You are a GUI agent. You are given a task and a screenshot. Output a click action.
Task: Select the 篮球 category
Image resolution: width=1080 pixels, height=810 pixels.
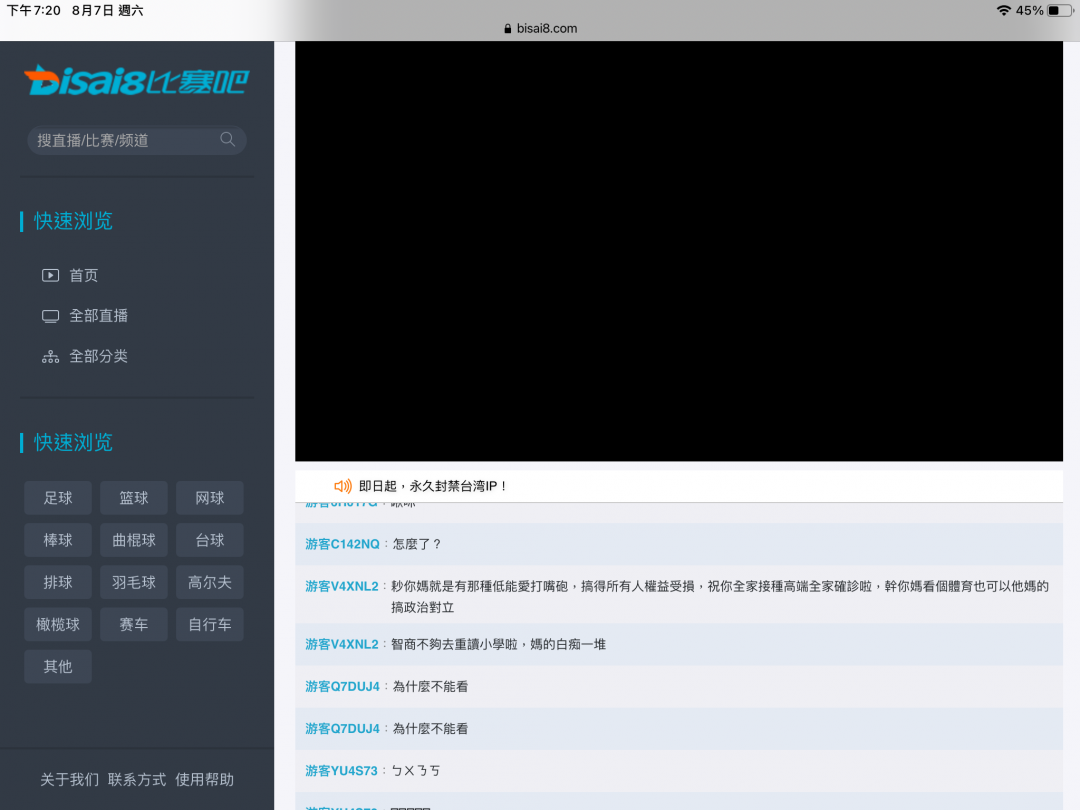134,498
